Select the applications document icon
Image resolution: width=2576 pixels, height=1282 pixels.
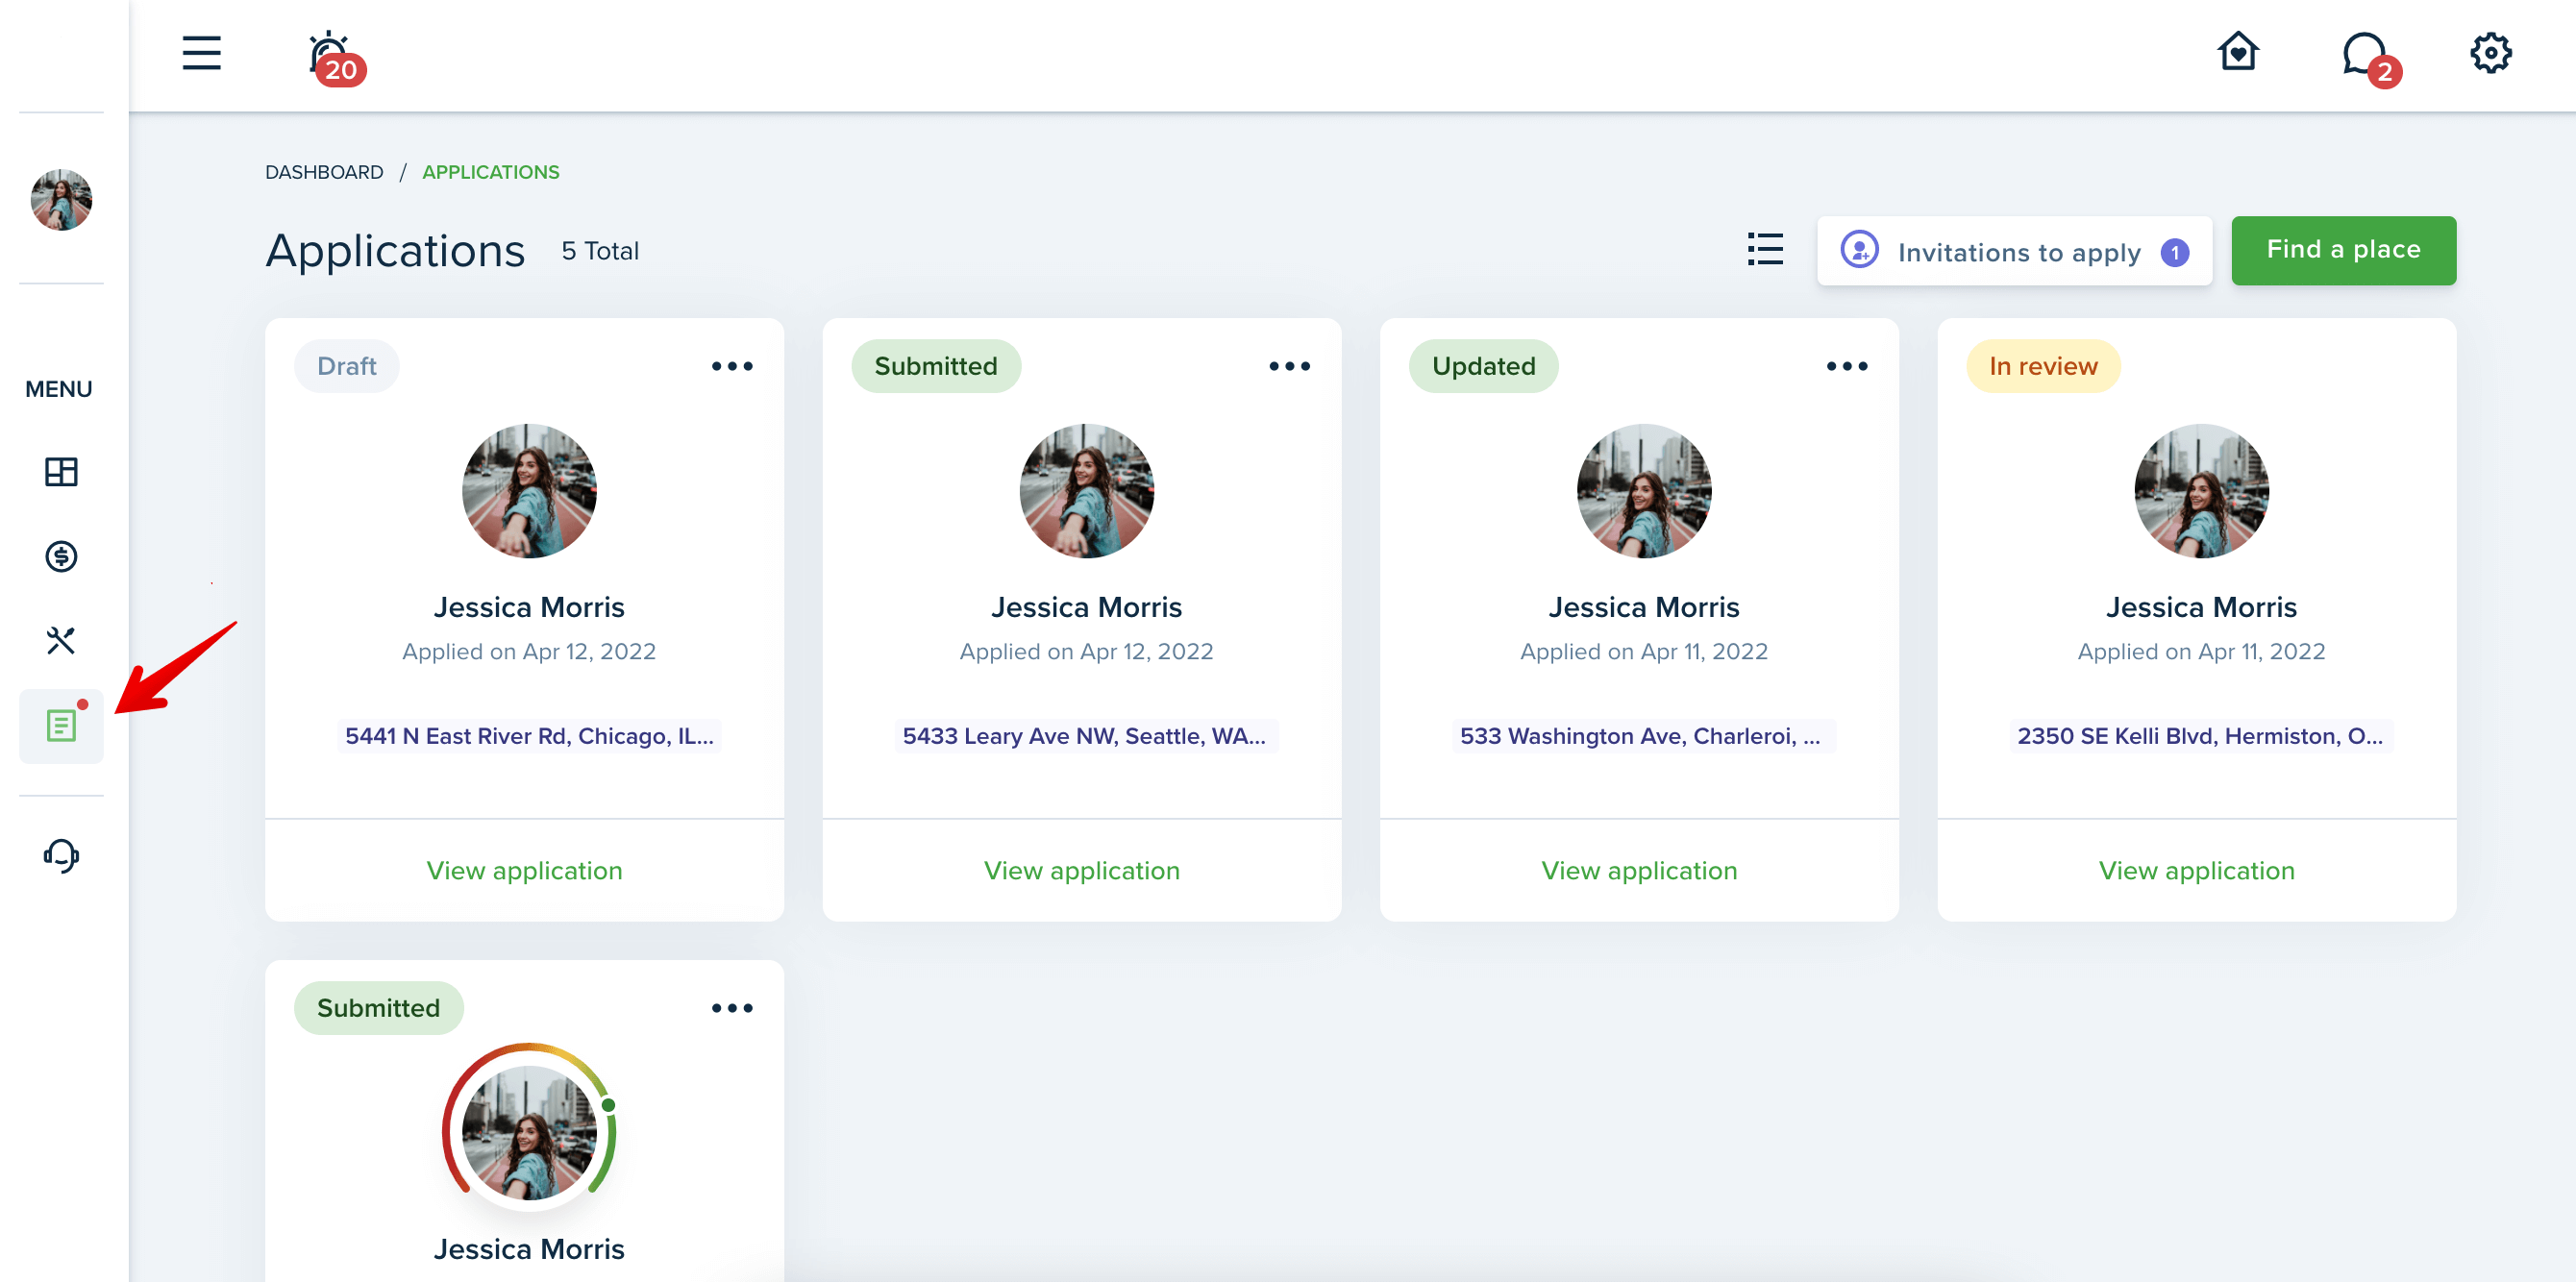[x=61, y=726]
